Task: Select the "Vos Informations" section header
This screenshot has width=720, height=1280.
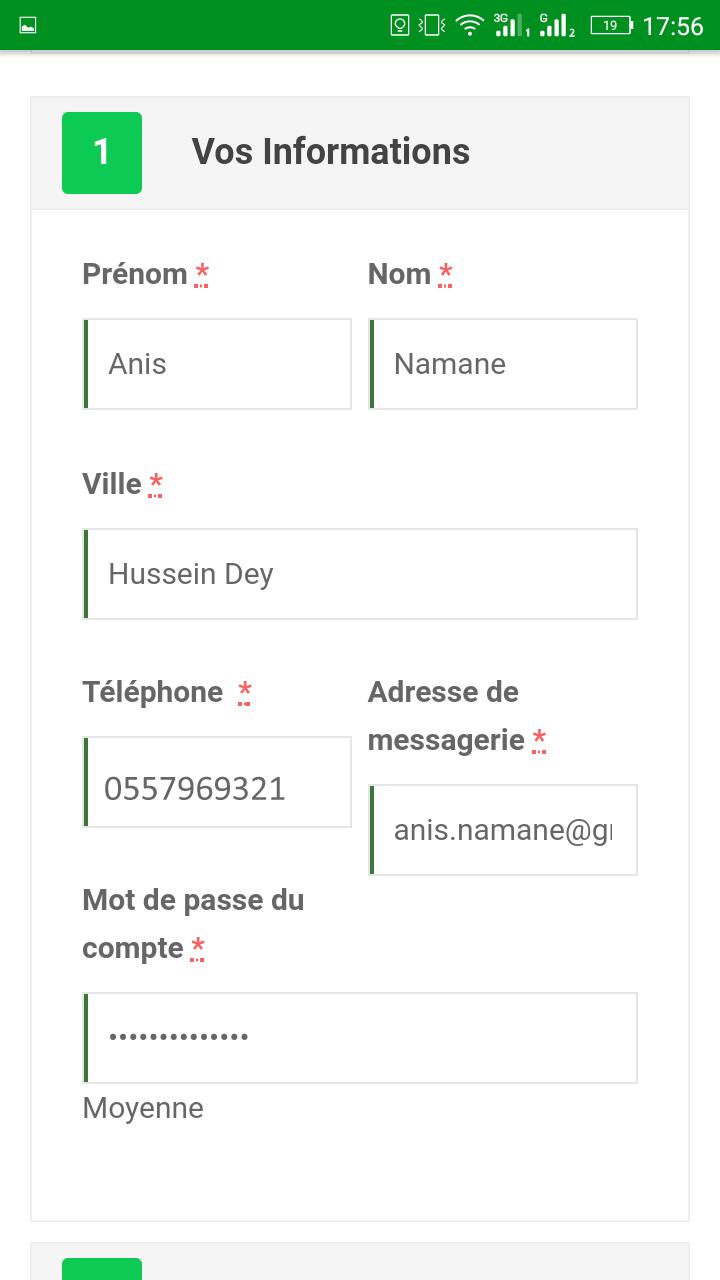Action: [x=330, y=152]
